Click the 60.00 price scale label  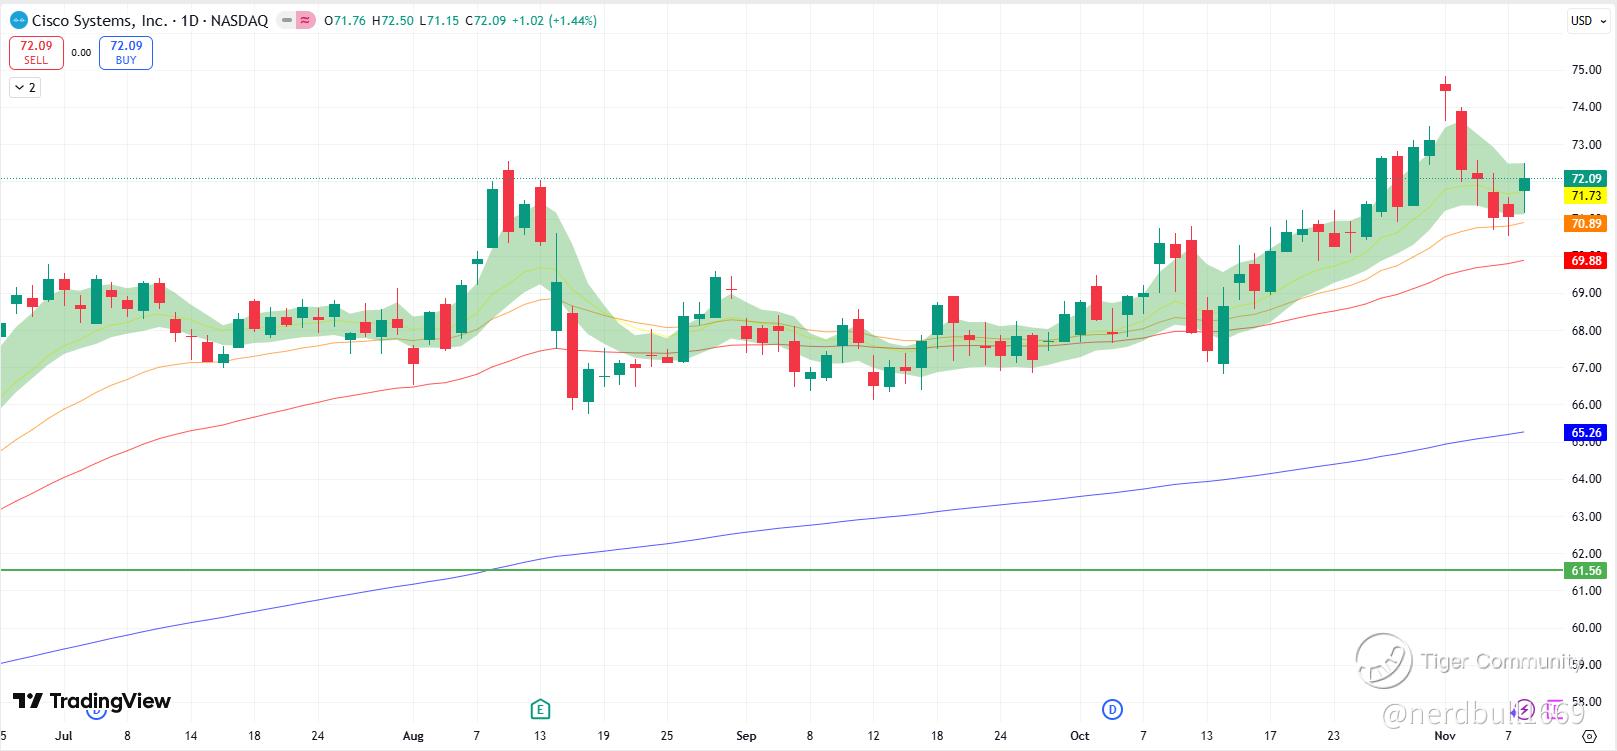pyautogui.click(x=1587, y=628)
